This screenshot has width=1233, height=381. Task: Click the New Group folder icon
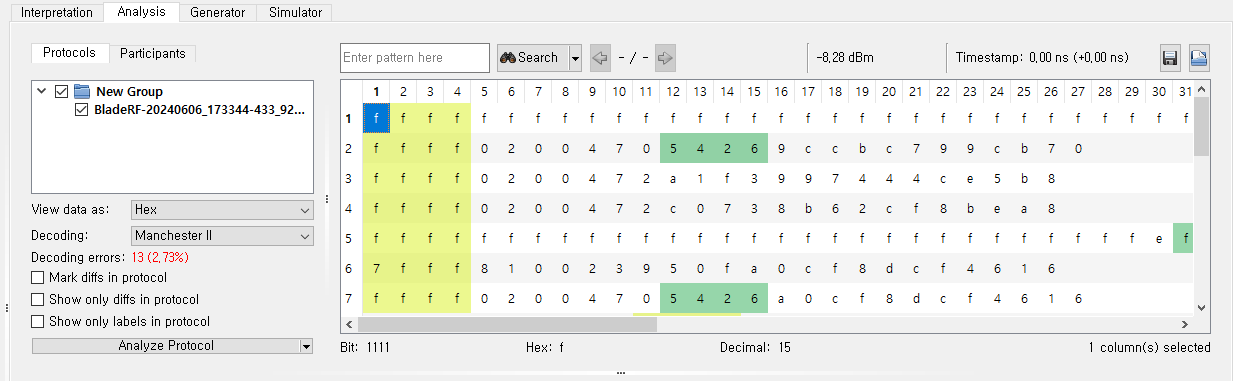point(82,91)
